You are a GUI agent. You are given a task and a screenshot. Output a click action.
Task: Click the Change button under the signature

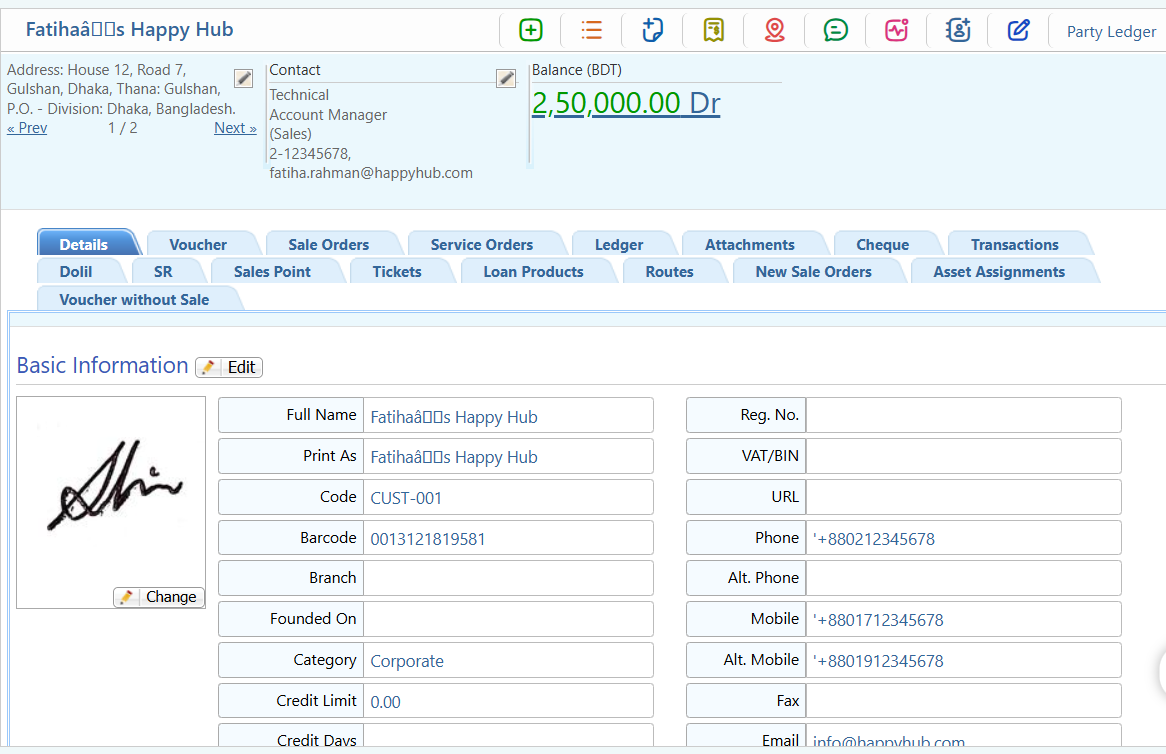[x=158, y=597]
